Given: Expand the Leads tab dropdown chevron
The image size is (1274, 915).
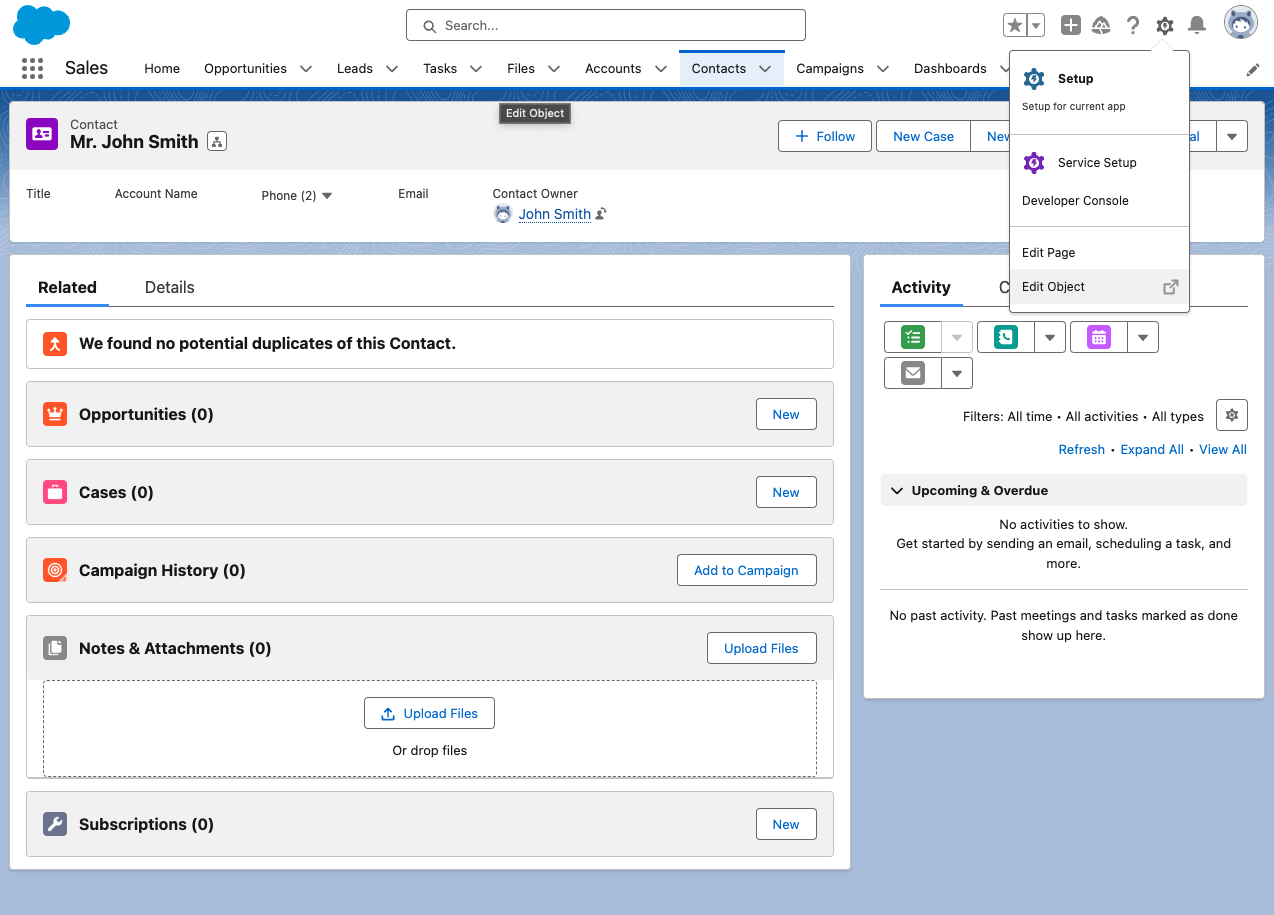Looking at the screenshot, I should point(392,69).
